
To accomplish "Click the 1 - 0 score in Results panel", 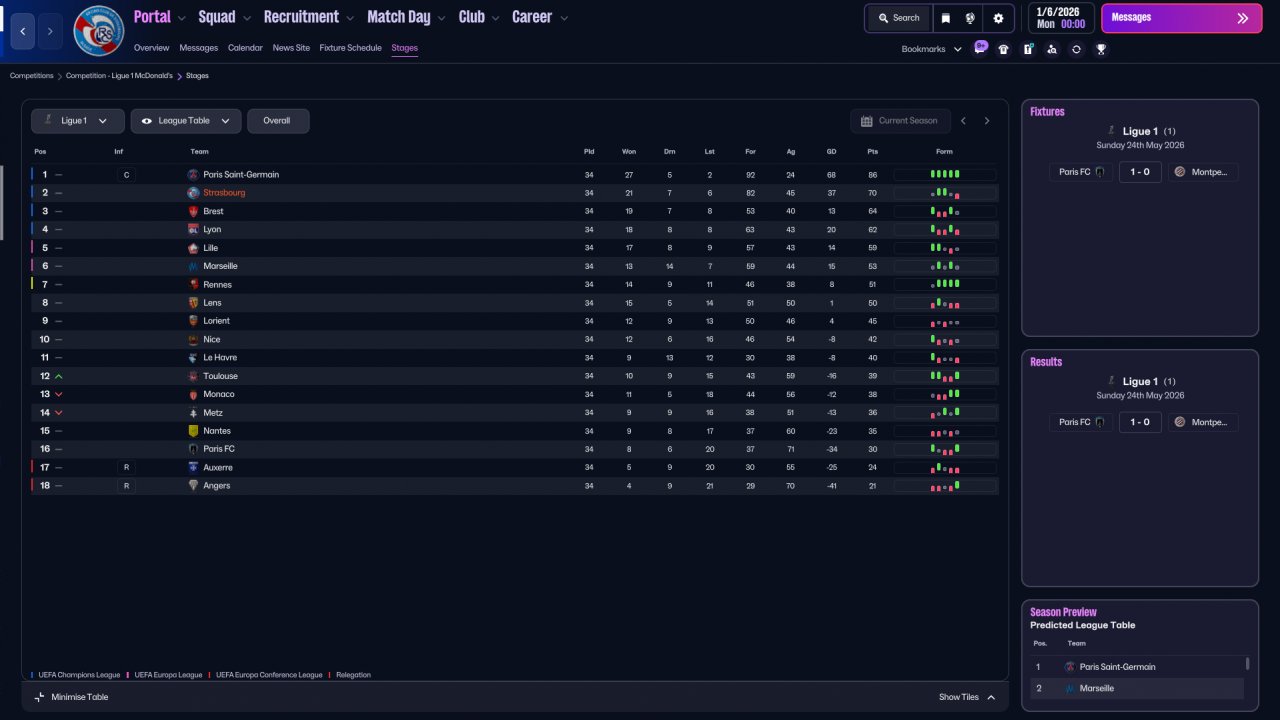I will 1139,422.
